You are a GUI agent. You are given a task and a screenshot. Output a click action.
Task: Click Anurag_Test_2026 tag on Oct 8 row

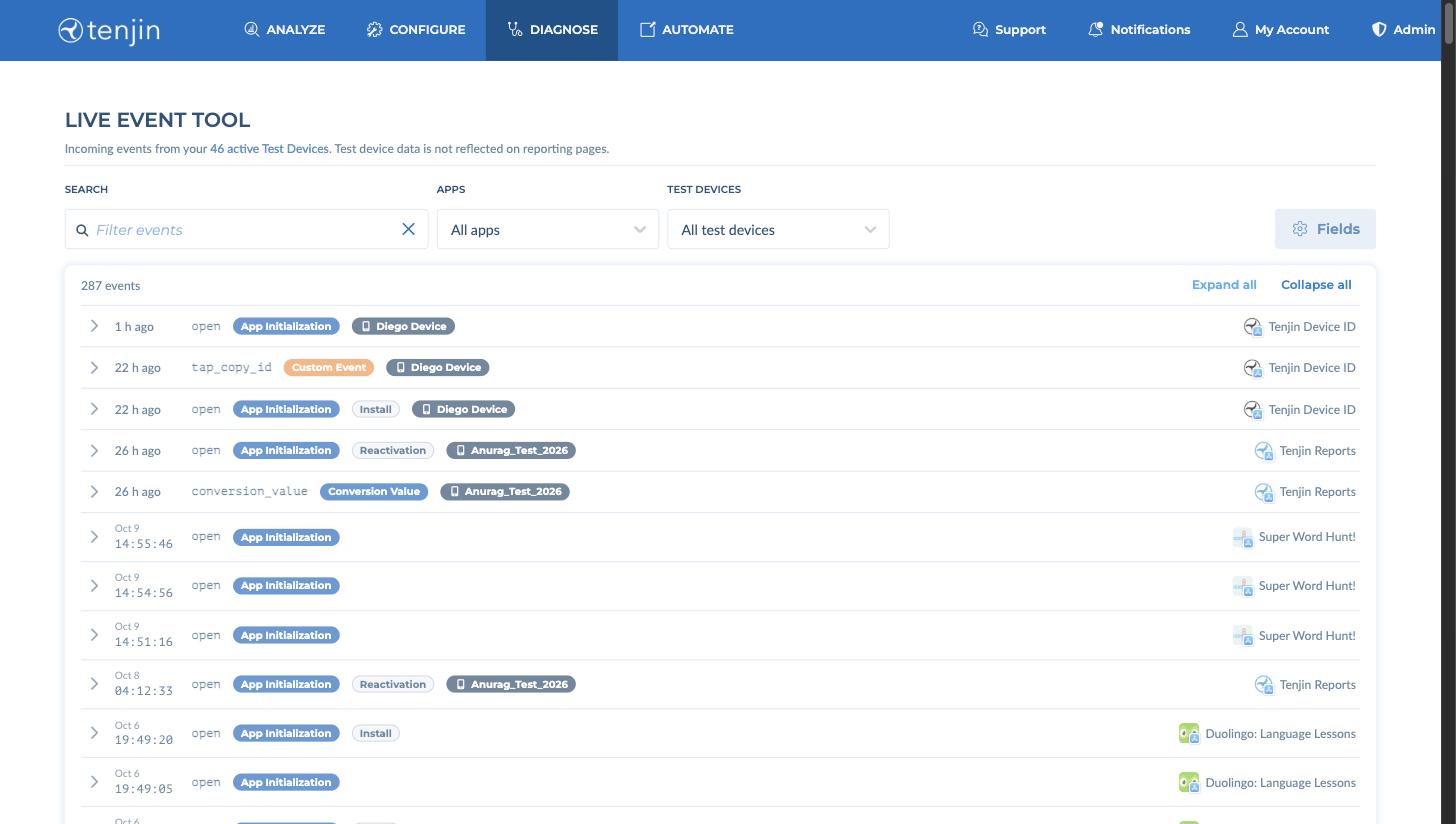pos(511,684)
